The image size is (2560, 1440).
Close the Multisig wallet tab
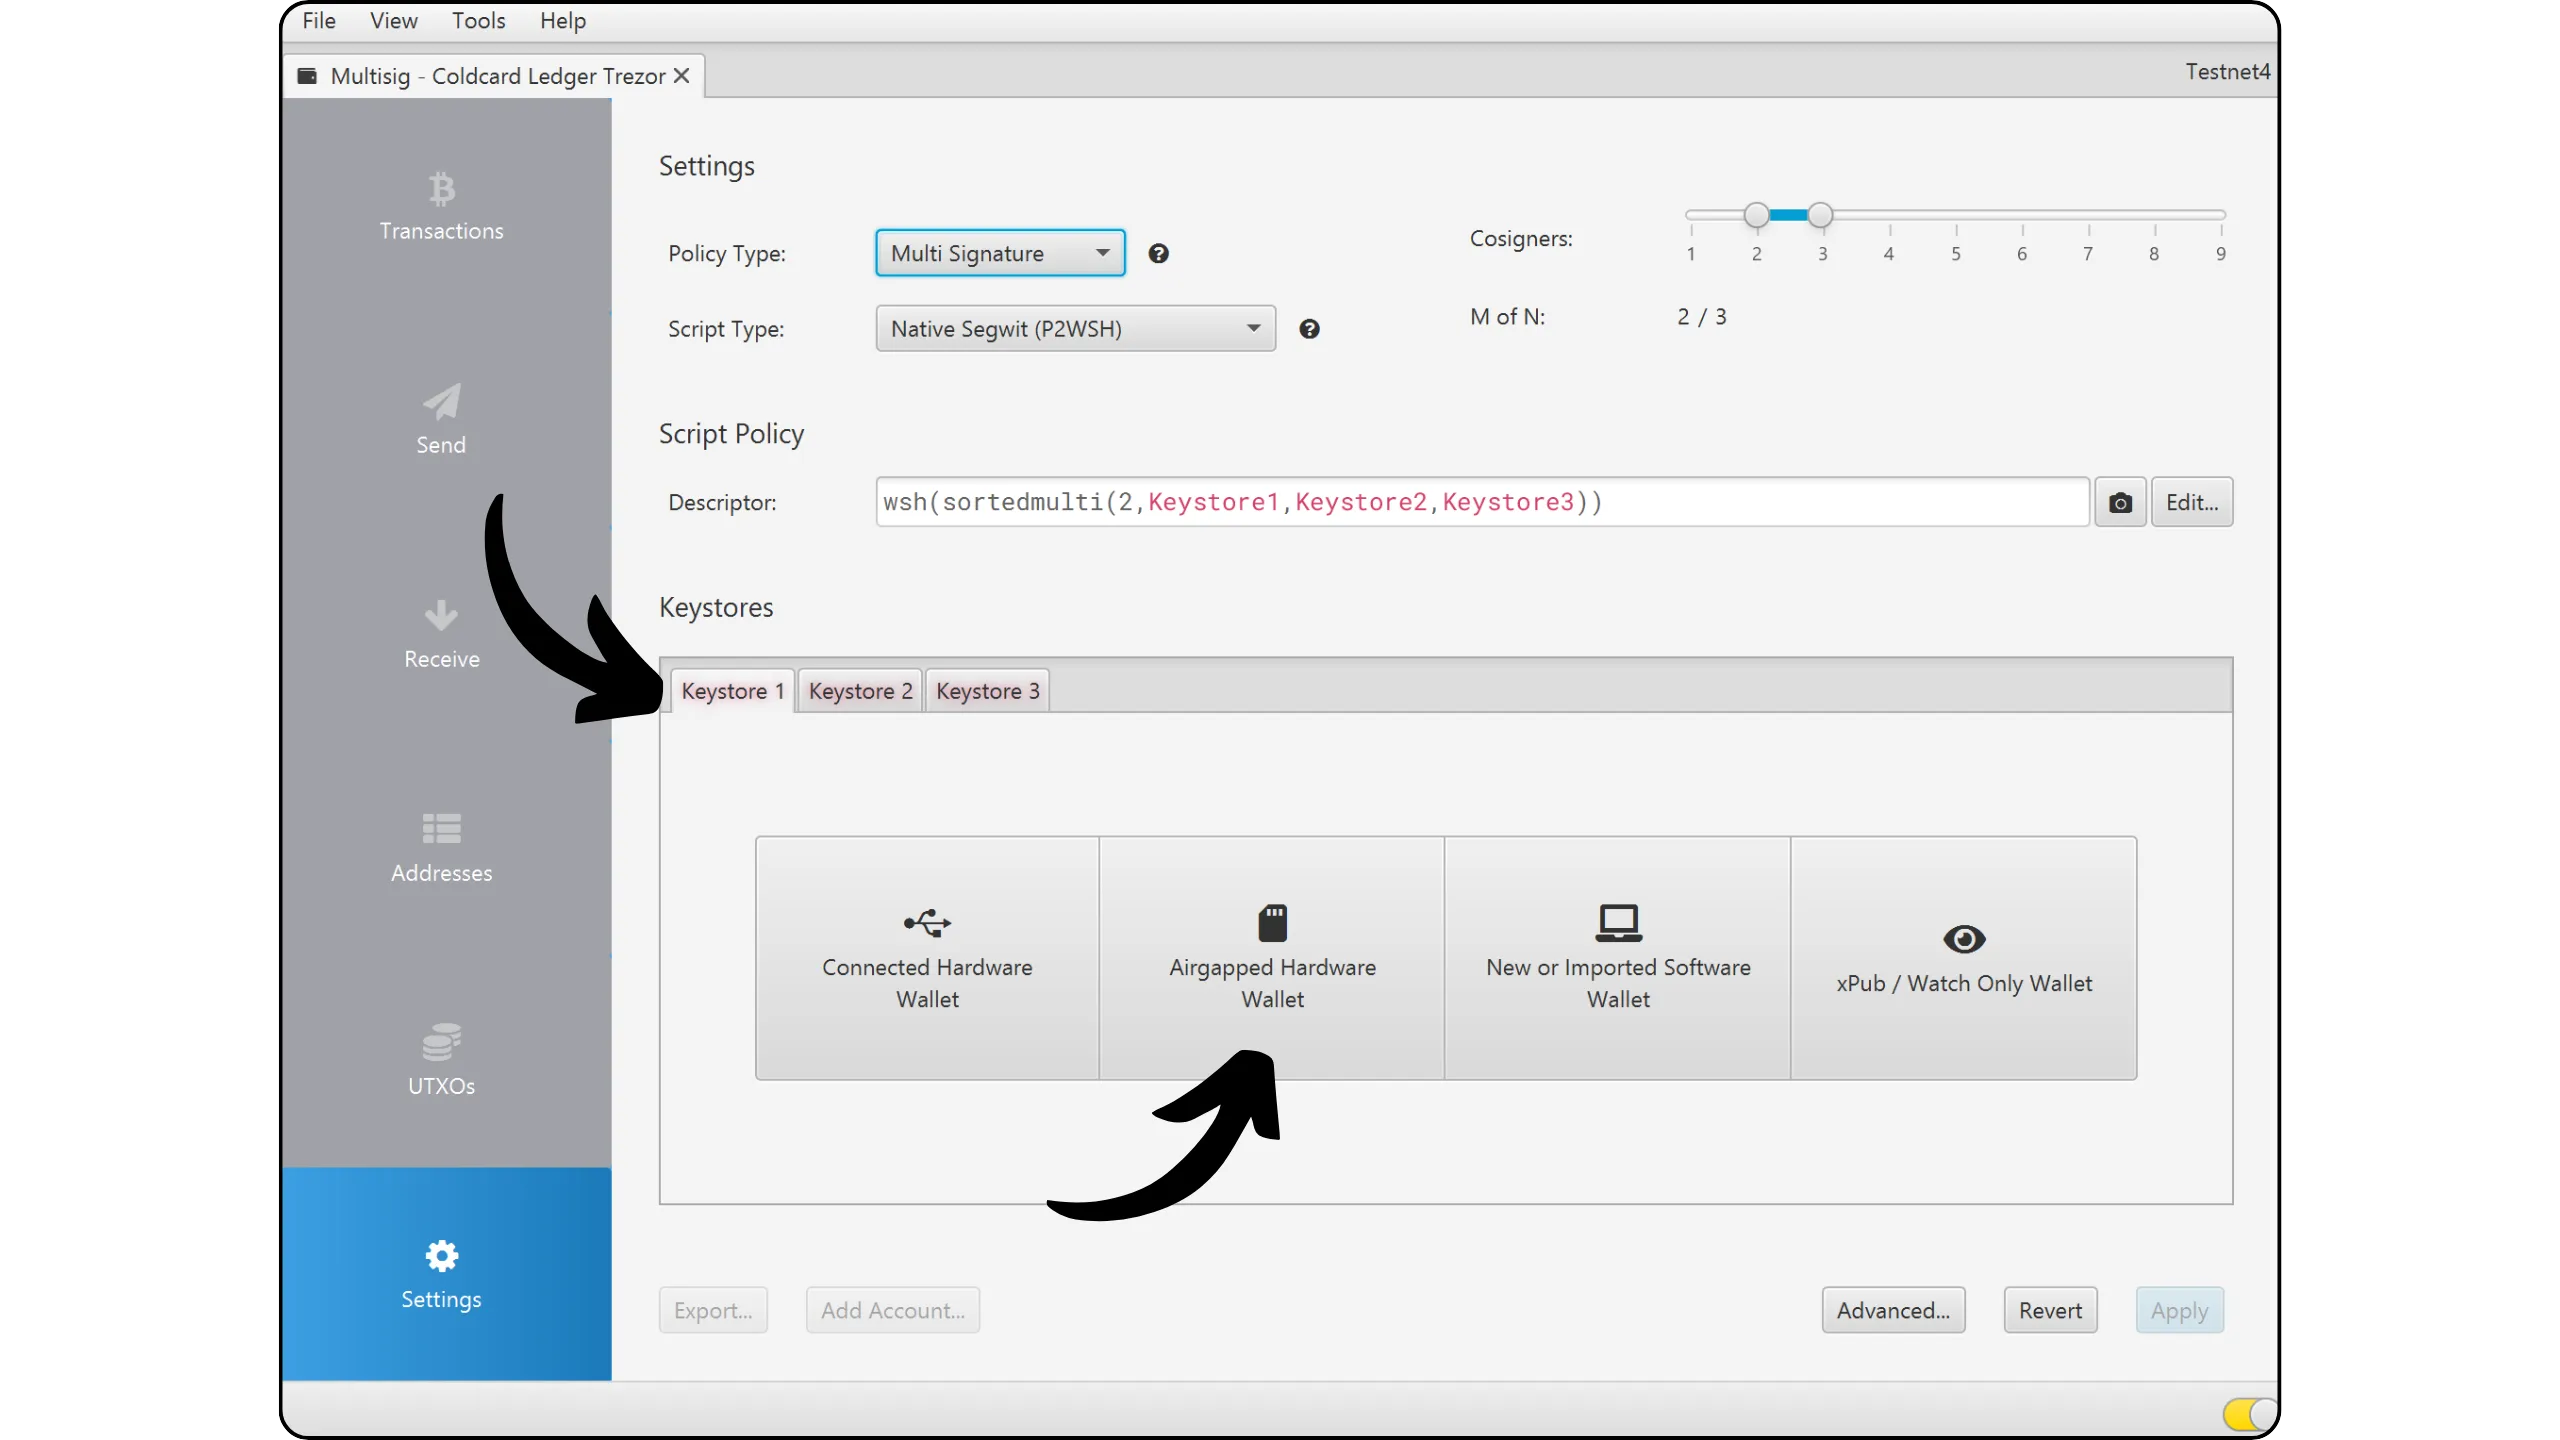click(x=682, y=76)
